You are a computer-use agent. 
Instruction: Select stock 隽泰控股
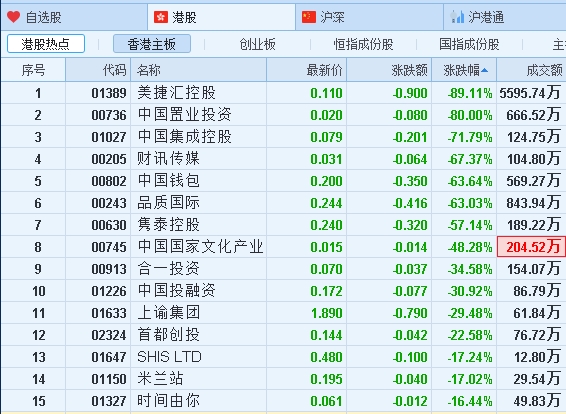[x=169, y=225]
